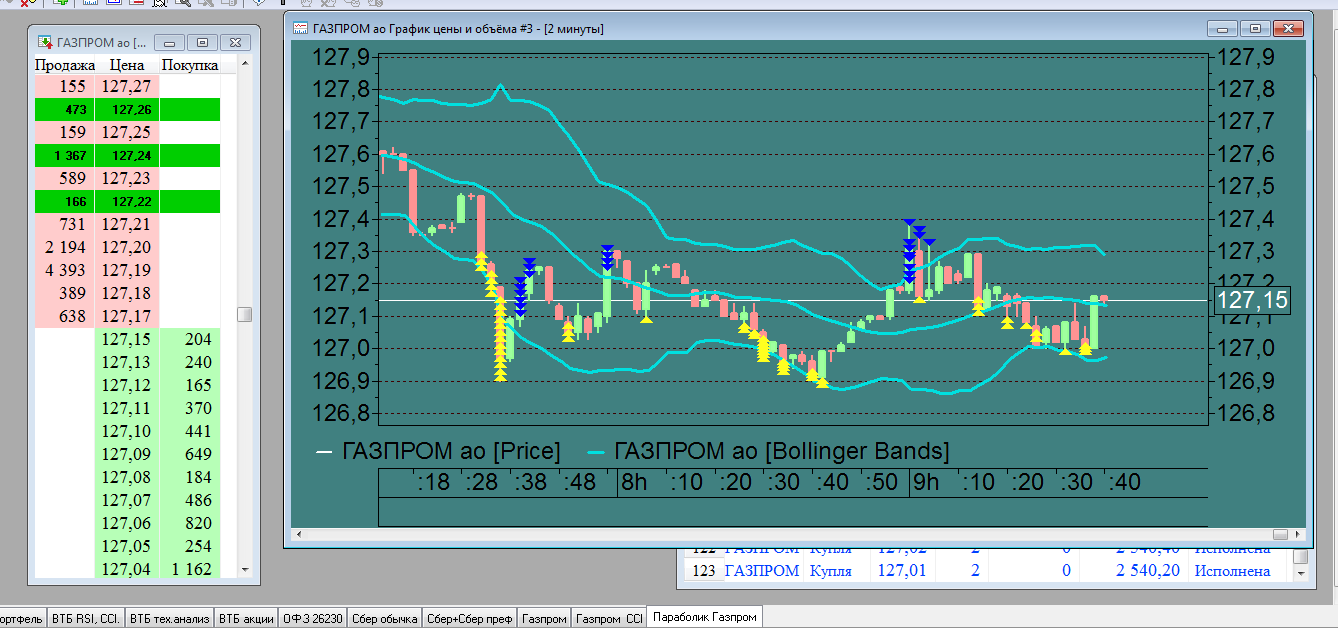Click the orders table scroll-down arrow
This screenshot has width=1338, height=628.
1300,574
